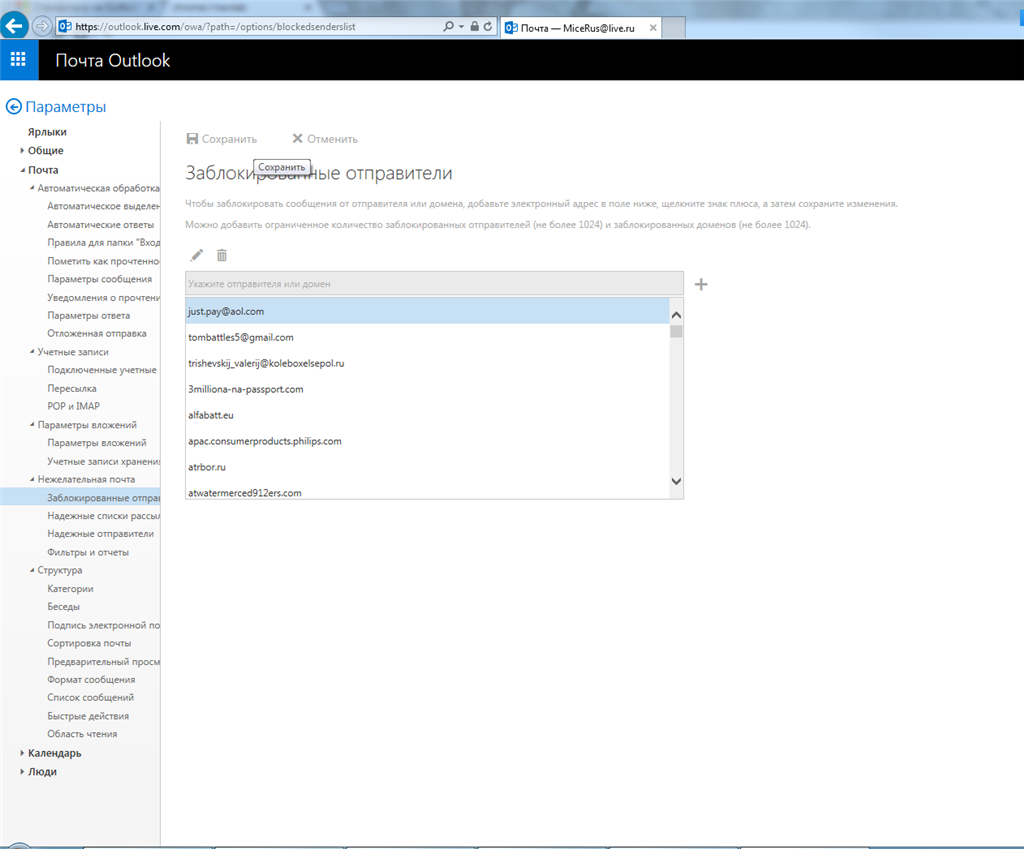The width and height of the screenshot is (1024, 849).
Task: Open Беседы settings
Action: [x=63, y=607]
